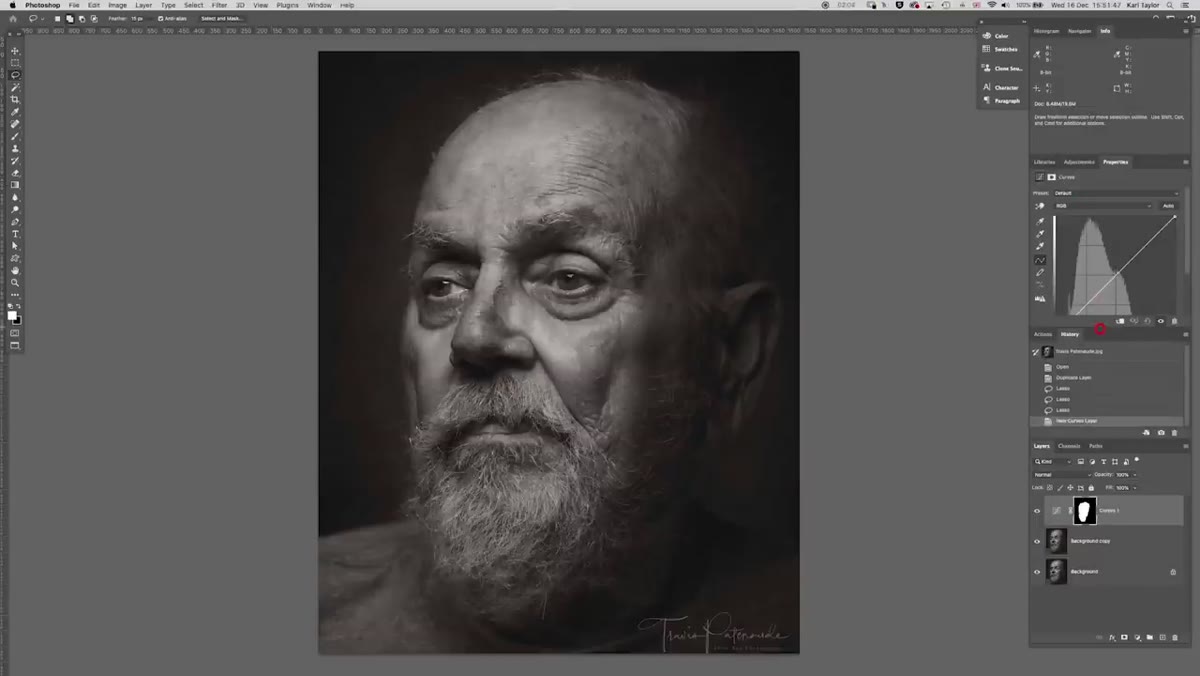
Task: Select the Pen tool
Action: [x=15, y=222]
